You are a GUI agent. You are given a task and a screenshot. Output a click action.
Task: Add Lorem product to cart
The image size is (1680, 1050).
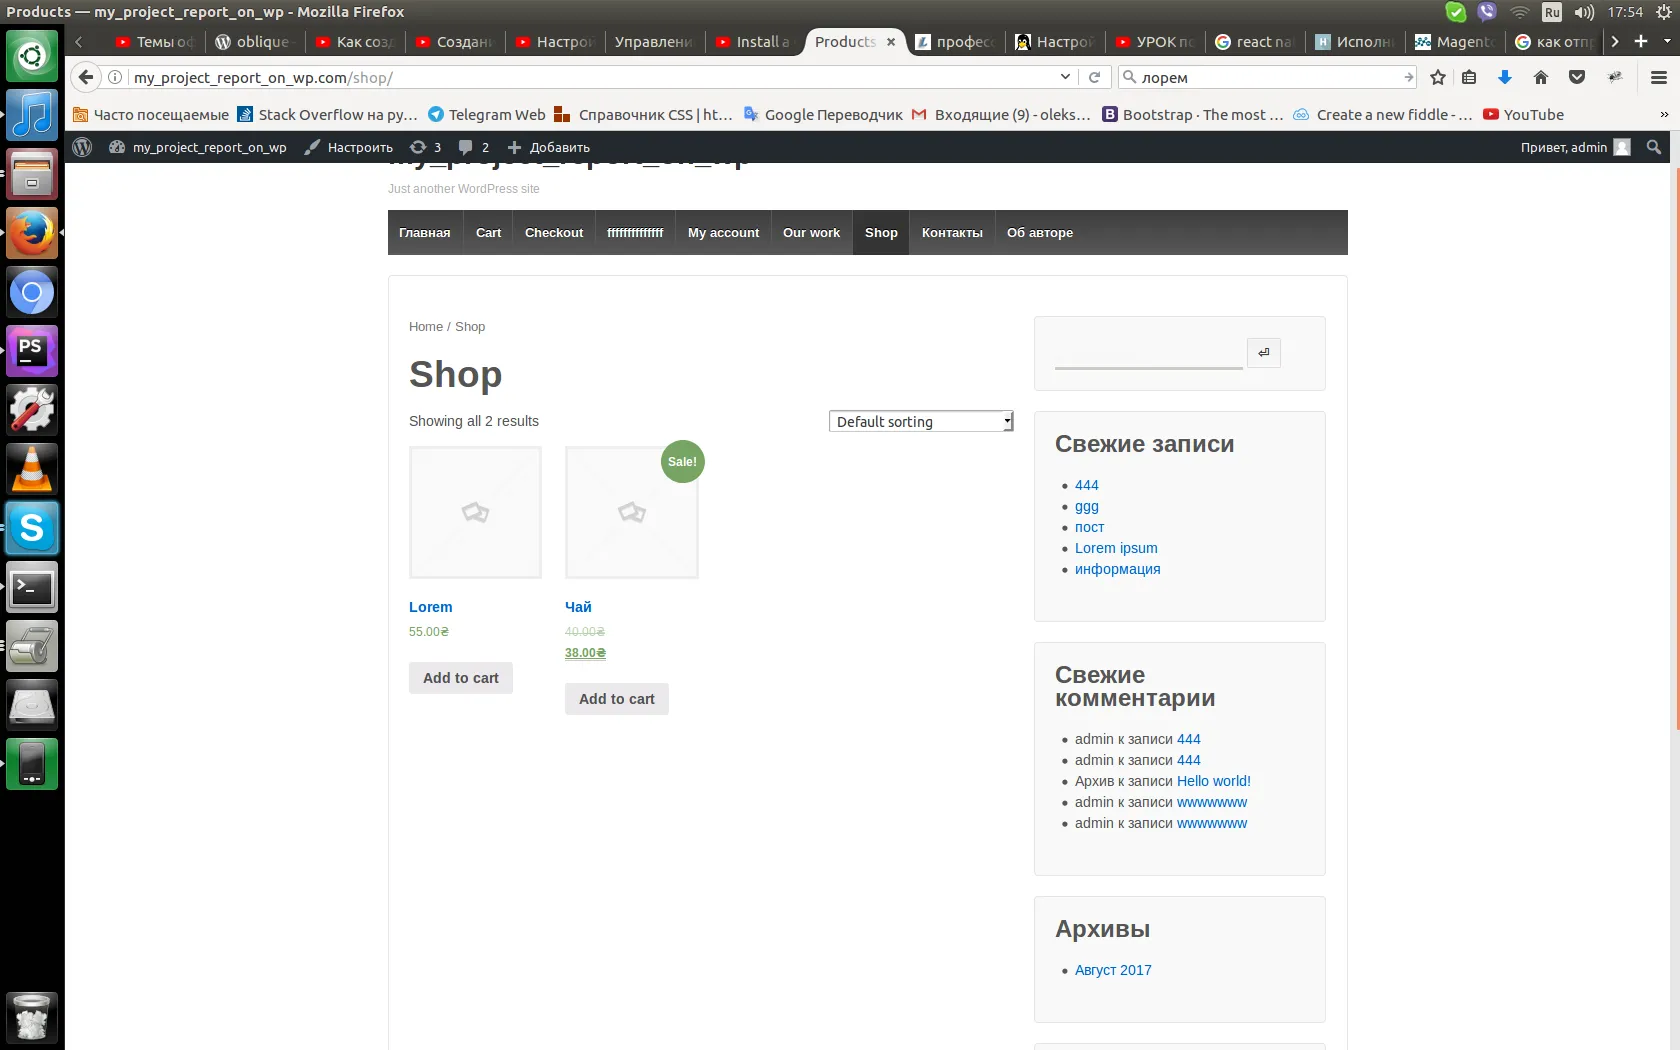coord(461,678)
